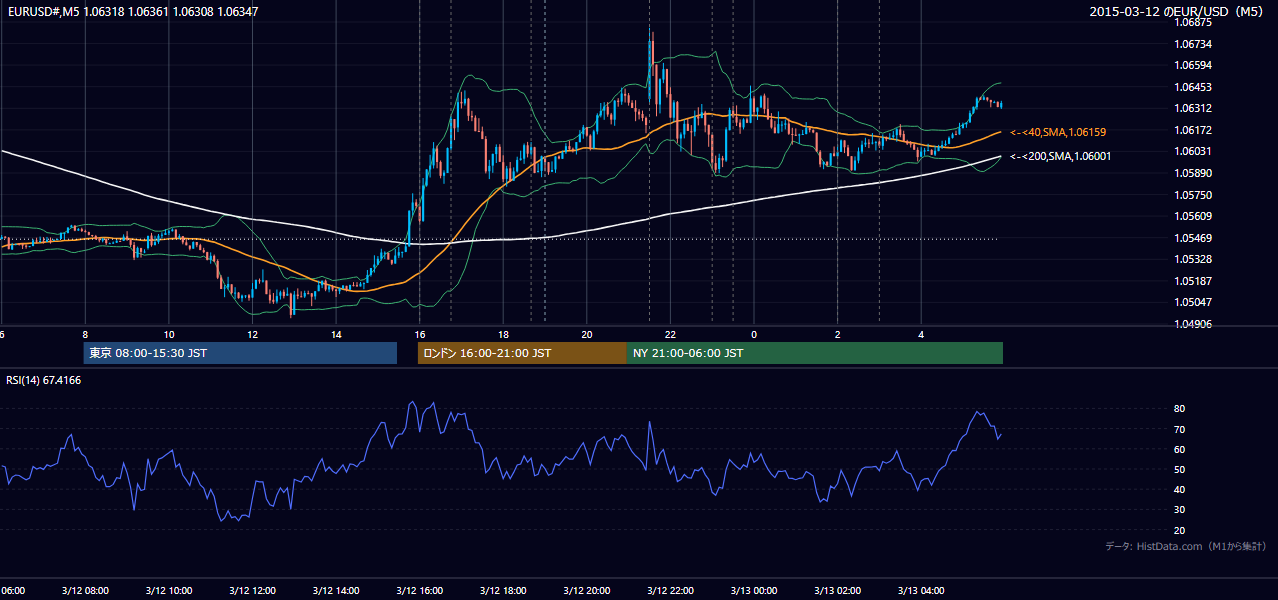Screen dimensions: 1278x600
Task: Click price level 1.05469 on axis
Action: pos(1193,238)
